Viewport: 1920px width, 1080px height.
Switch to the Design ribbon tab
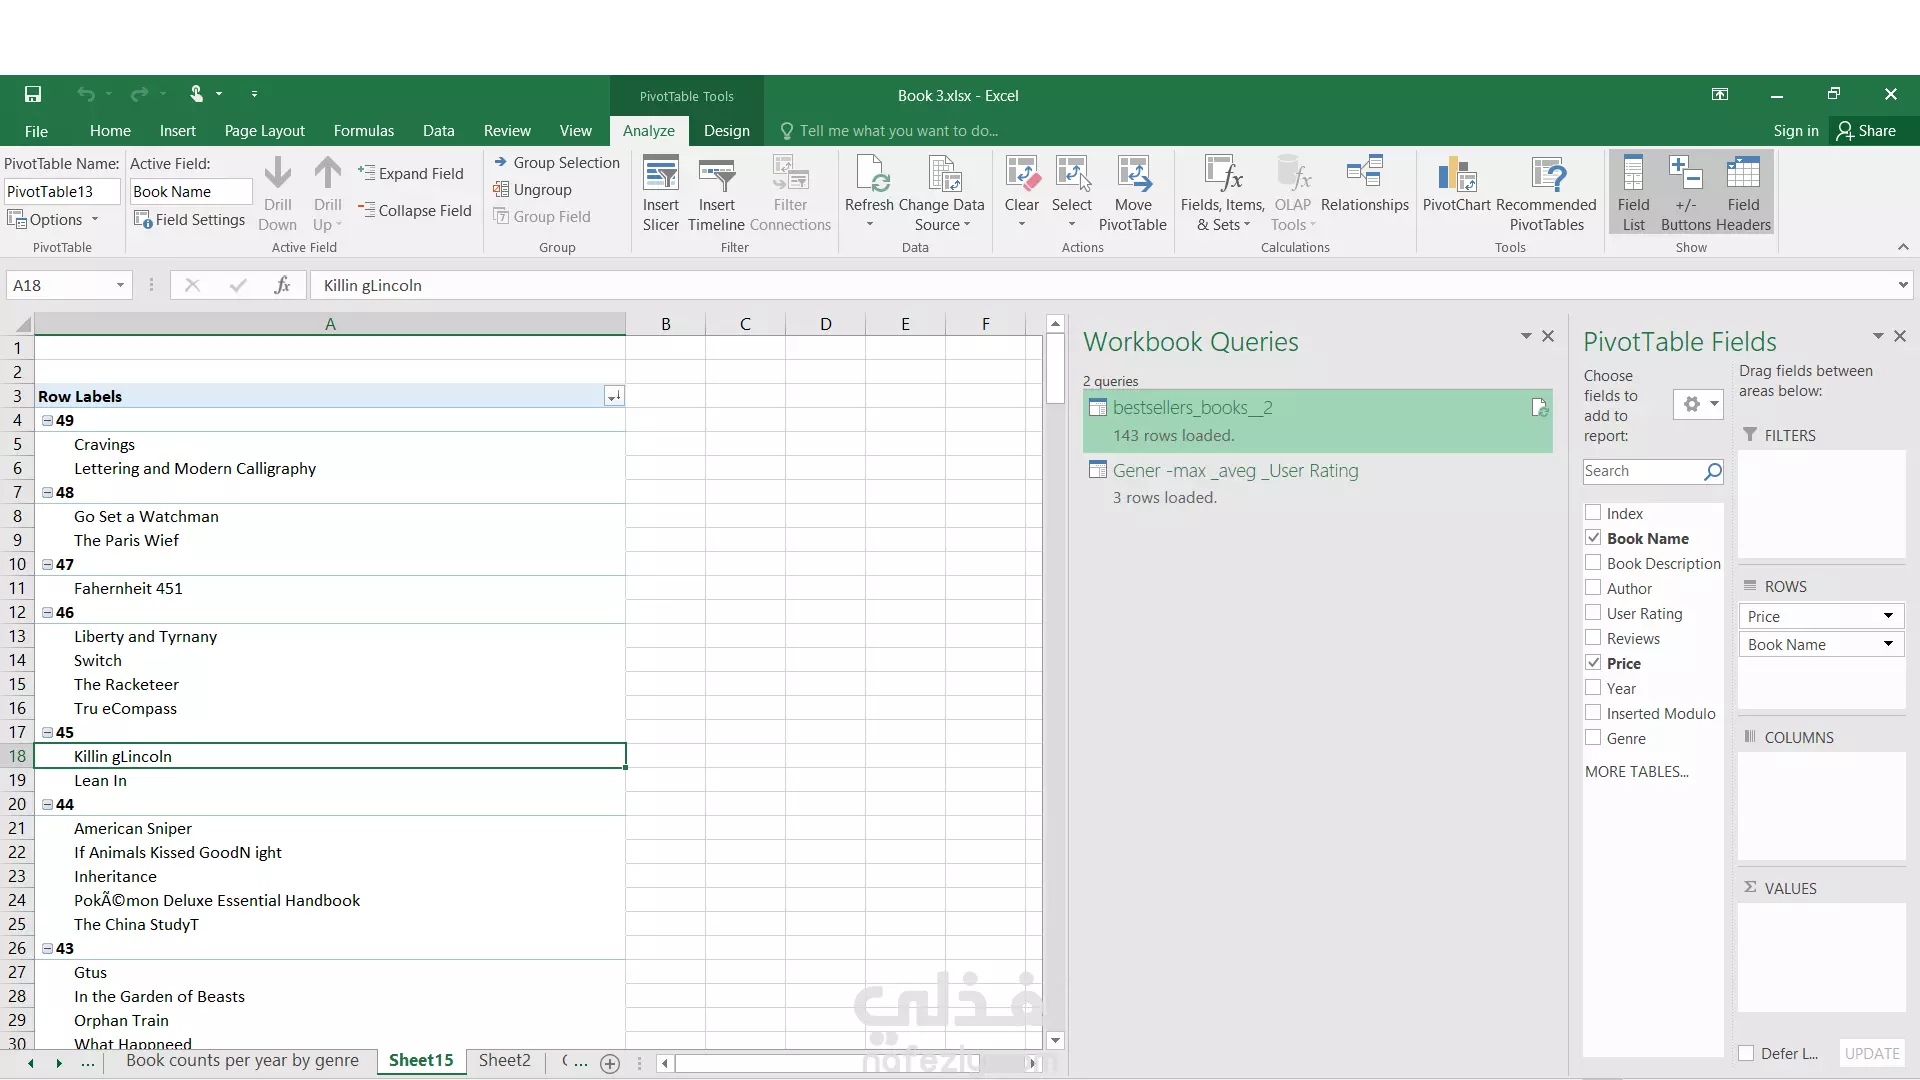(726, 131)
